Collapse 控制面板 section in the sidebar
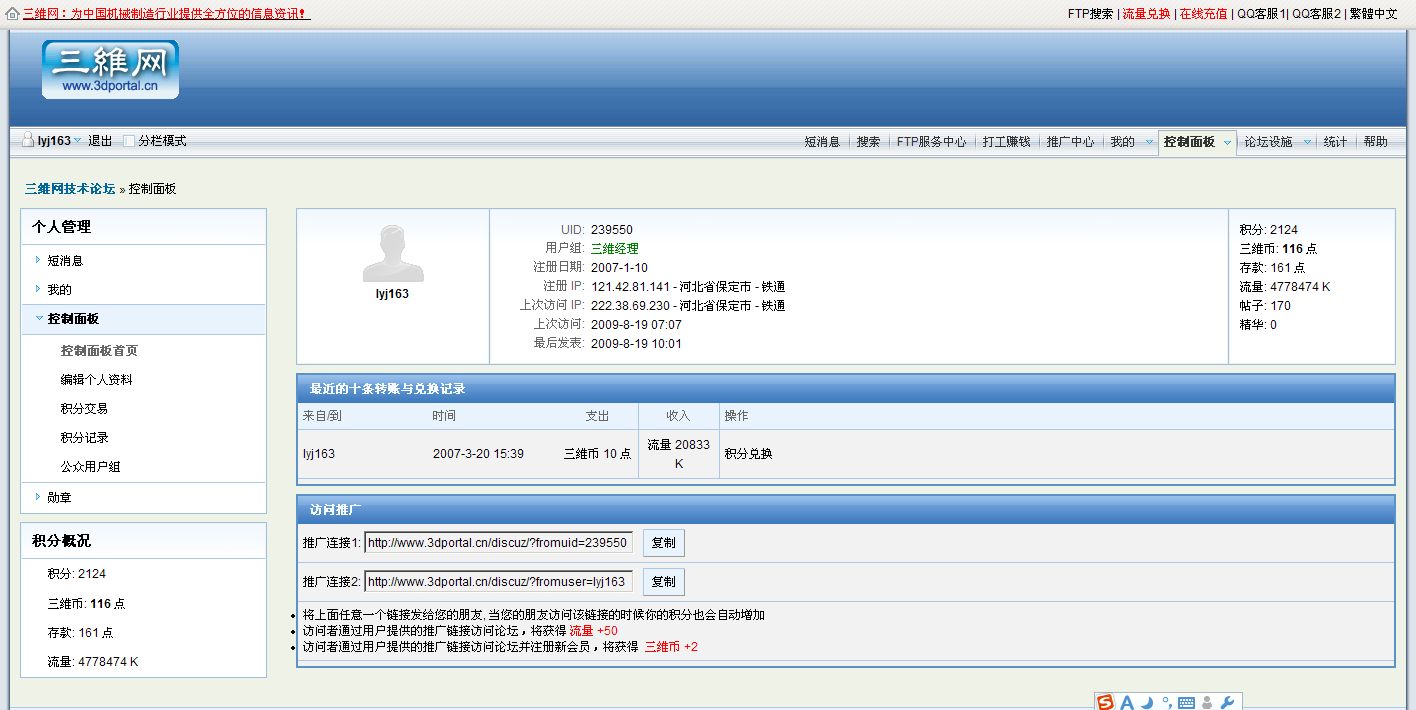Viewport: 1416px width, 710px height. coord(38,318)
